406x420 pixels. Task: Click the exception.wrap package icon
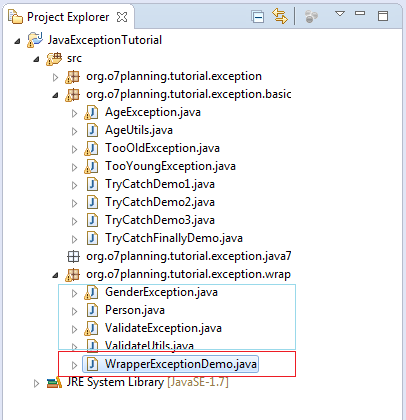tap(72, 274)
